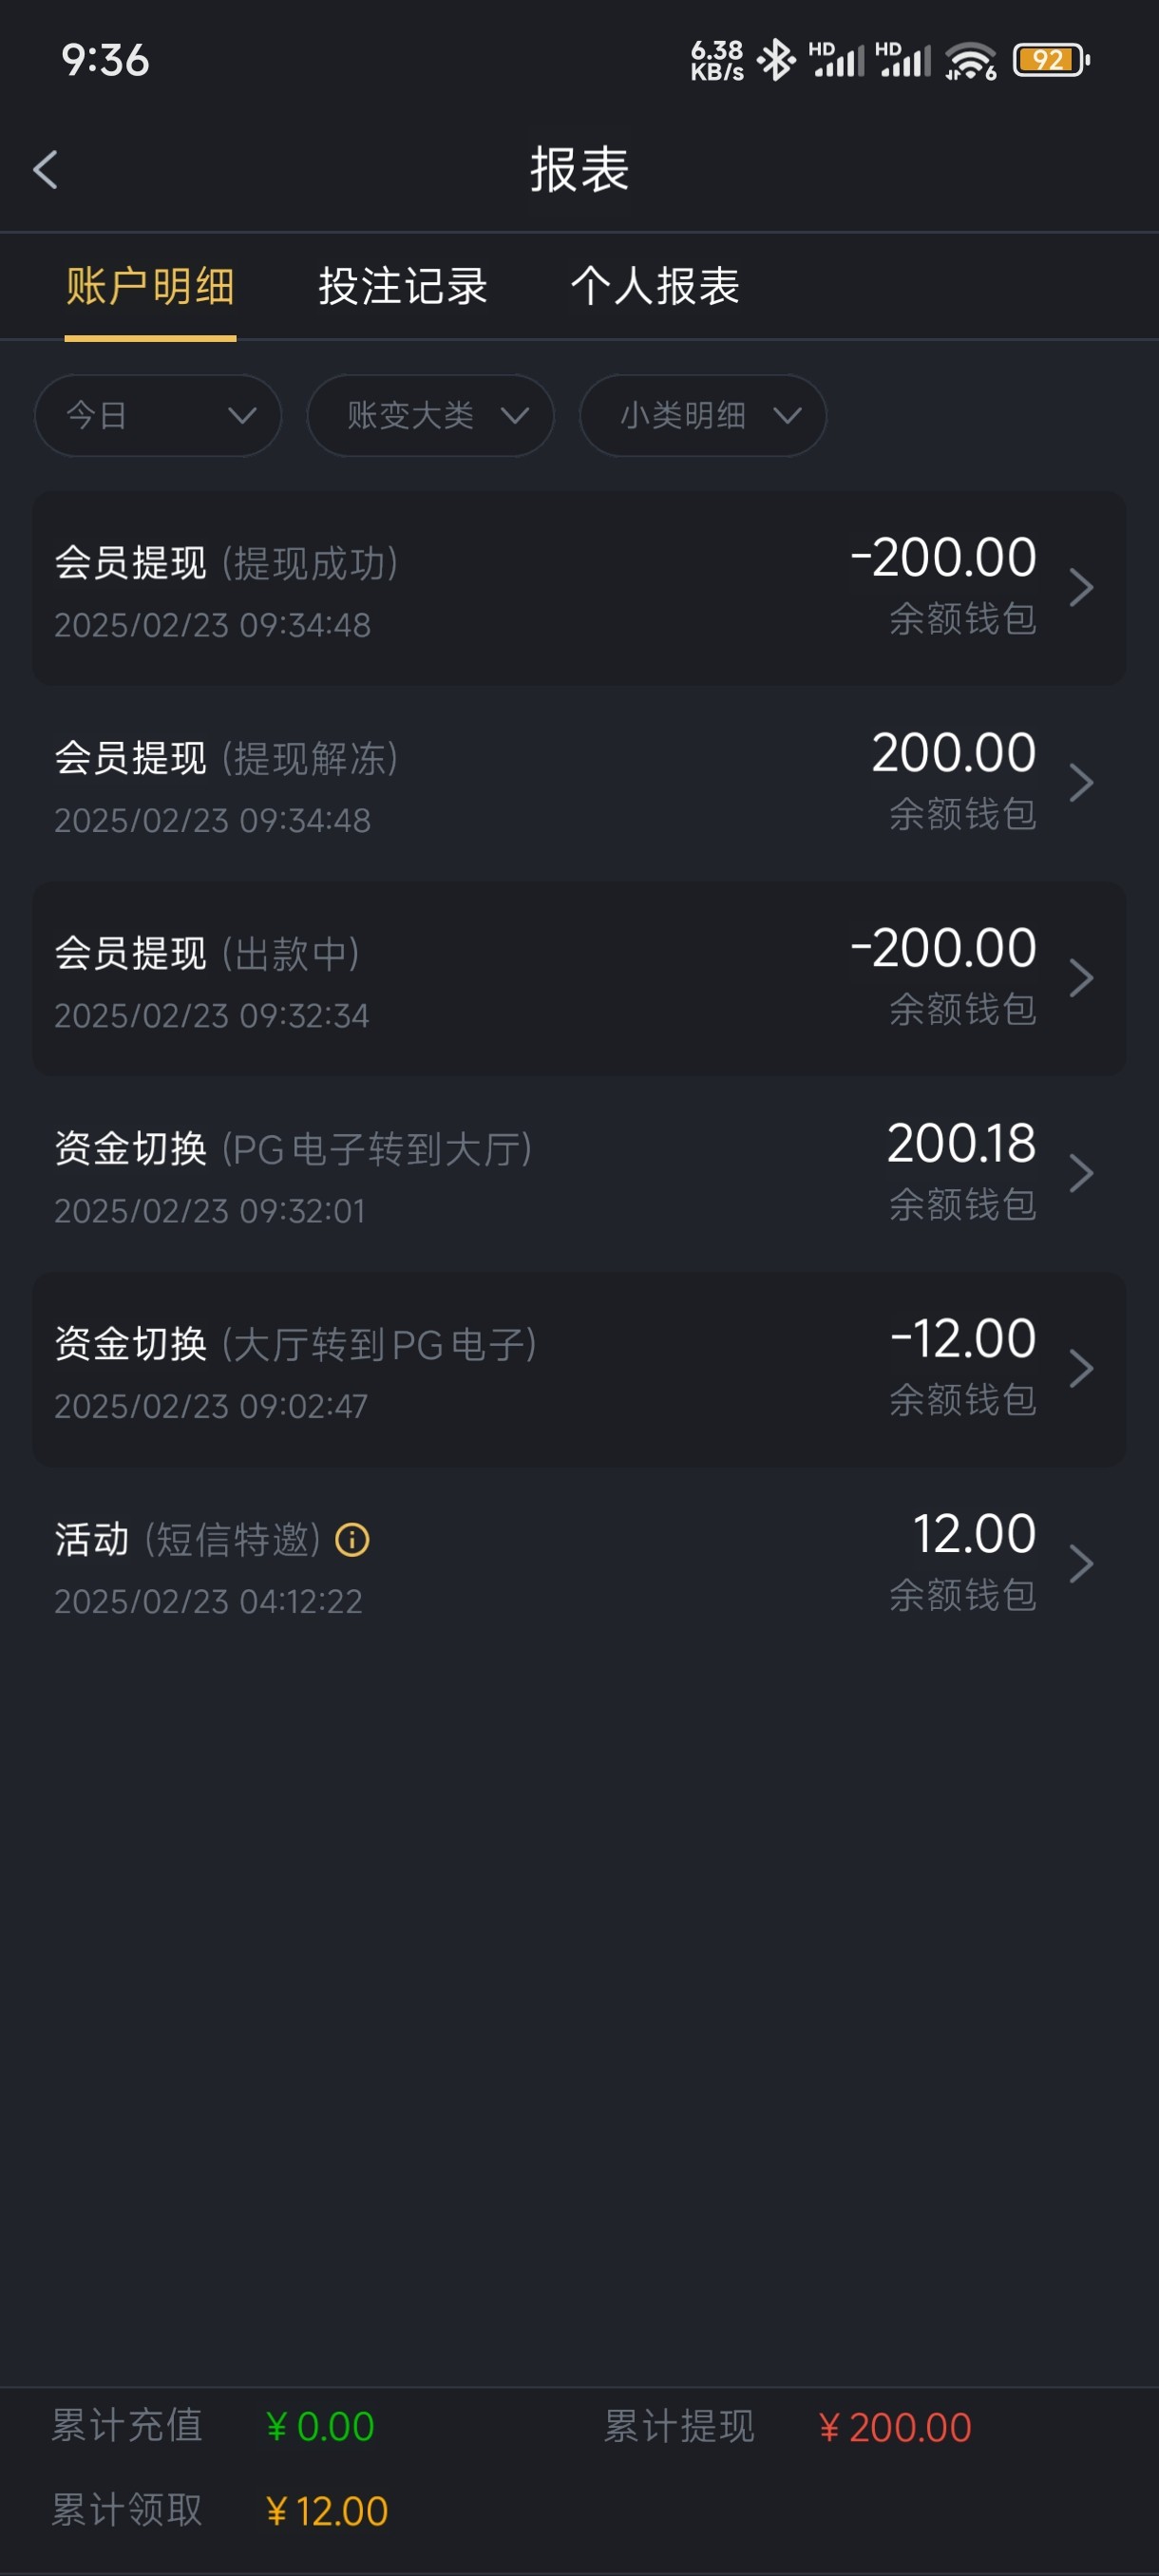The image size is (1159, 2576).
Task: Tap the Wi-Fi icon in status bar
Action: [x=970, y=61]
